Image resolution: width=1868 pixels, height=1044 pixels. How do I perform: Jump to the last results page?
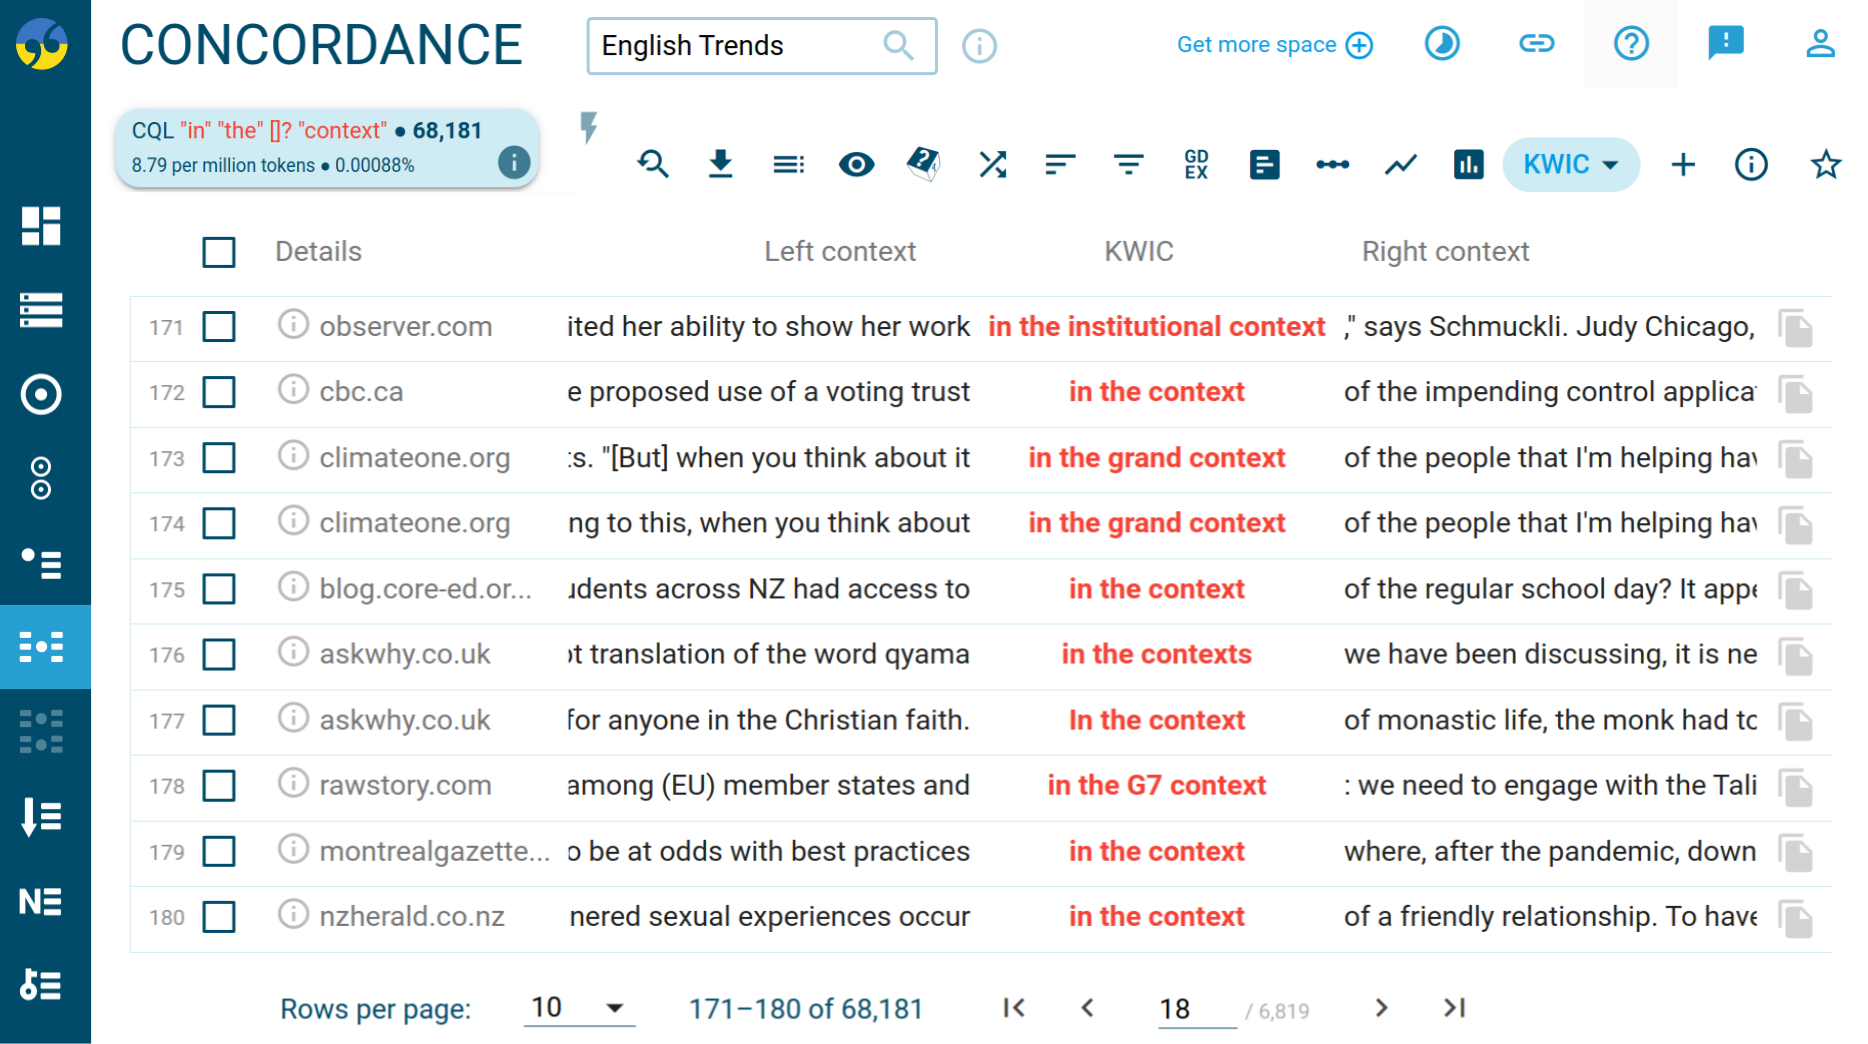[1454, 1008]
